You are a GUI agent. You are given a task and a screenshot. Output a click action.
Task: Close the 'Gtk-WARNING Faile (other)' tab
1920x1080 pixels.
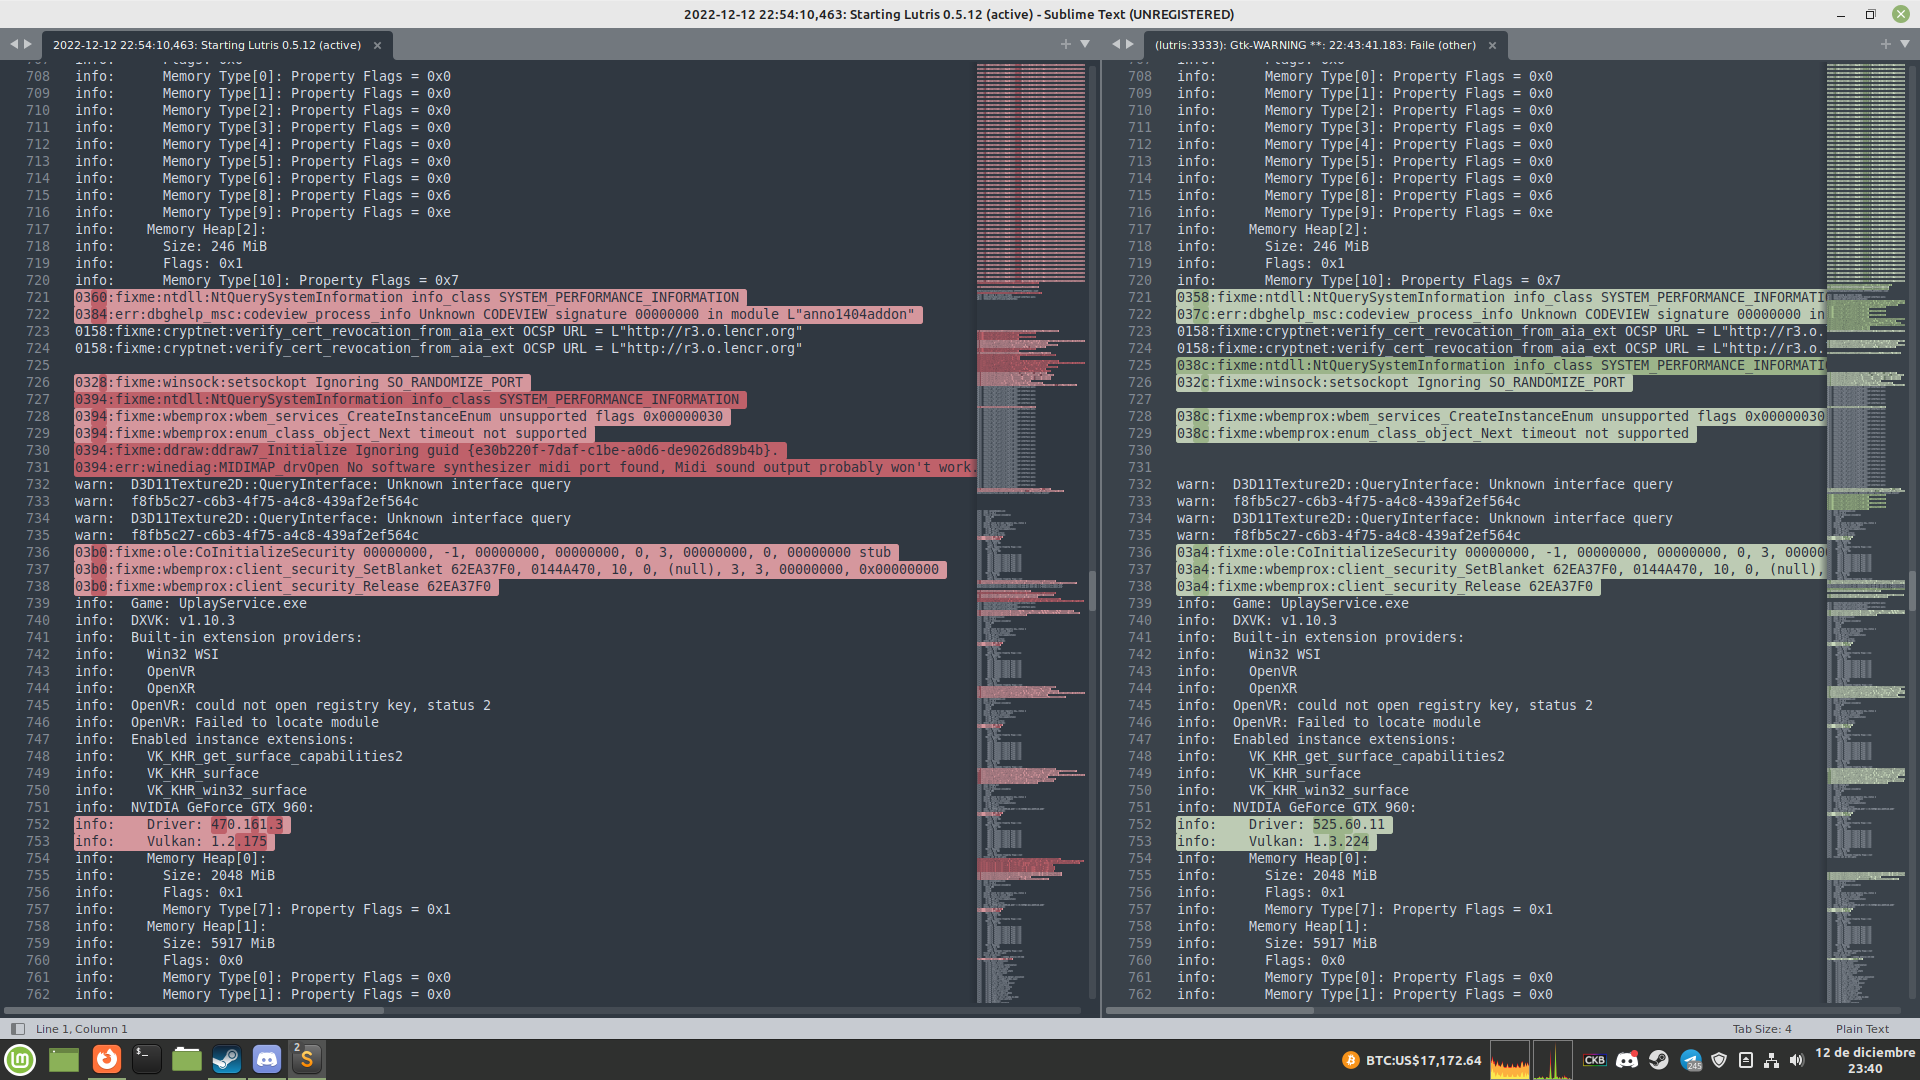click(x=1492, y=45)
